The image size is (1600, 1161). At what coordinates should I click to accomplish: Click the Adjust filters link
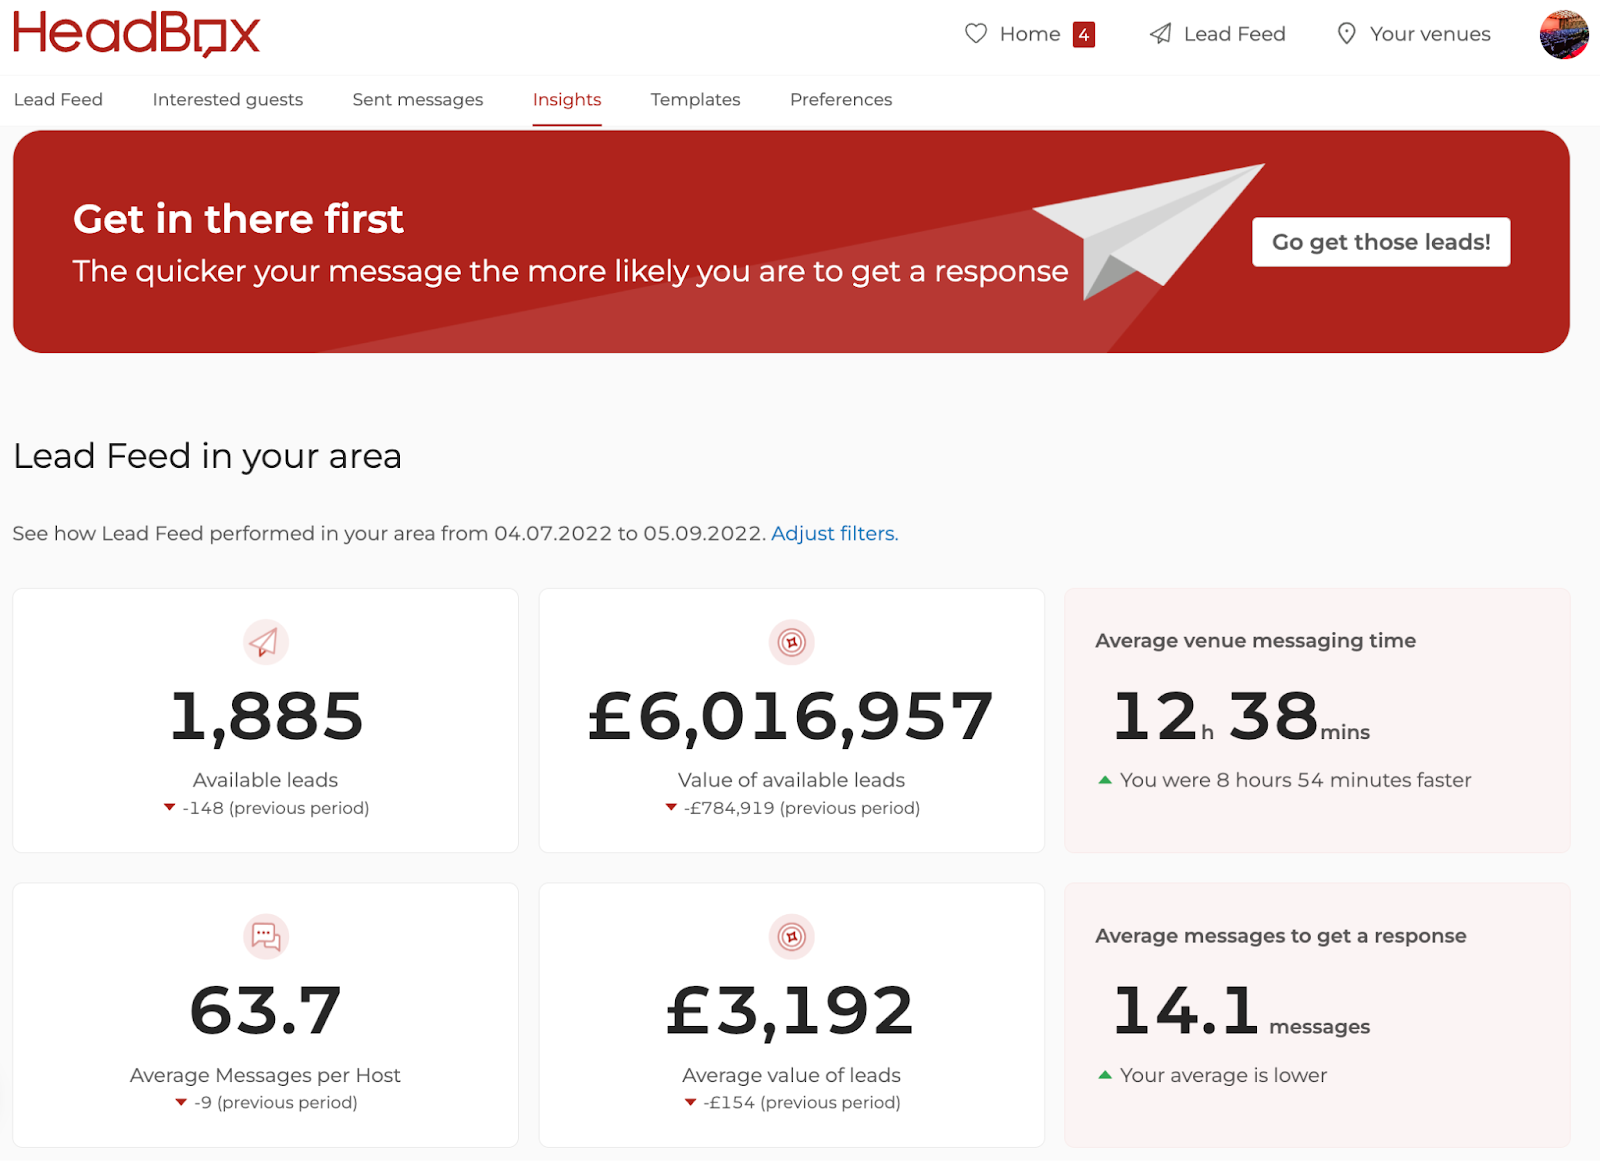[834, 533]
